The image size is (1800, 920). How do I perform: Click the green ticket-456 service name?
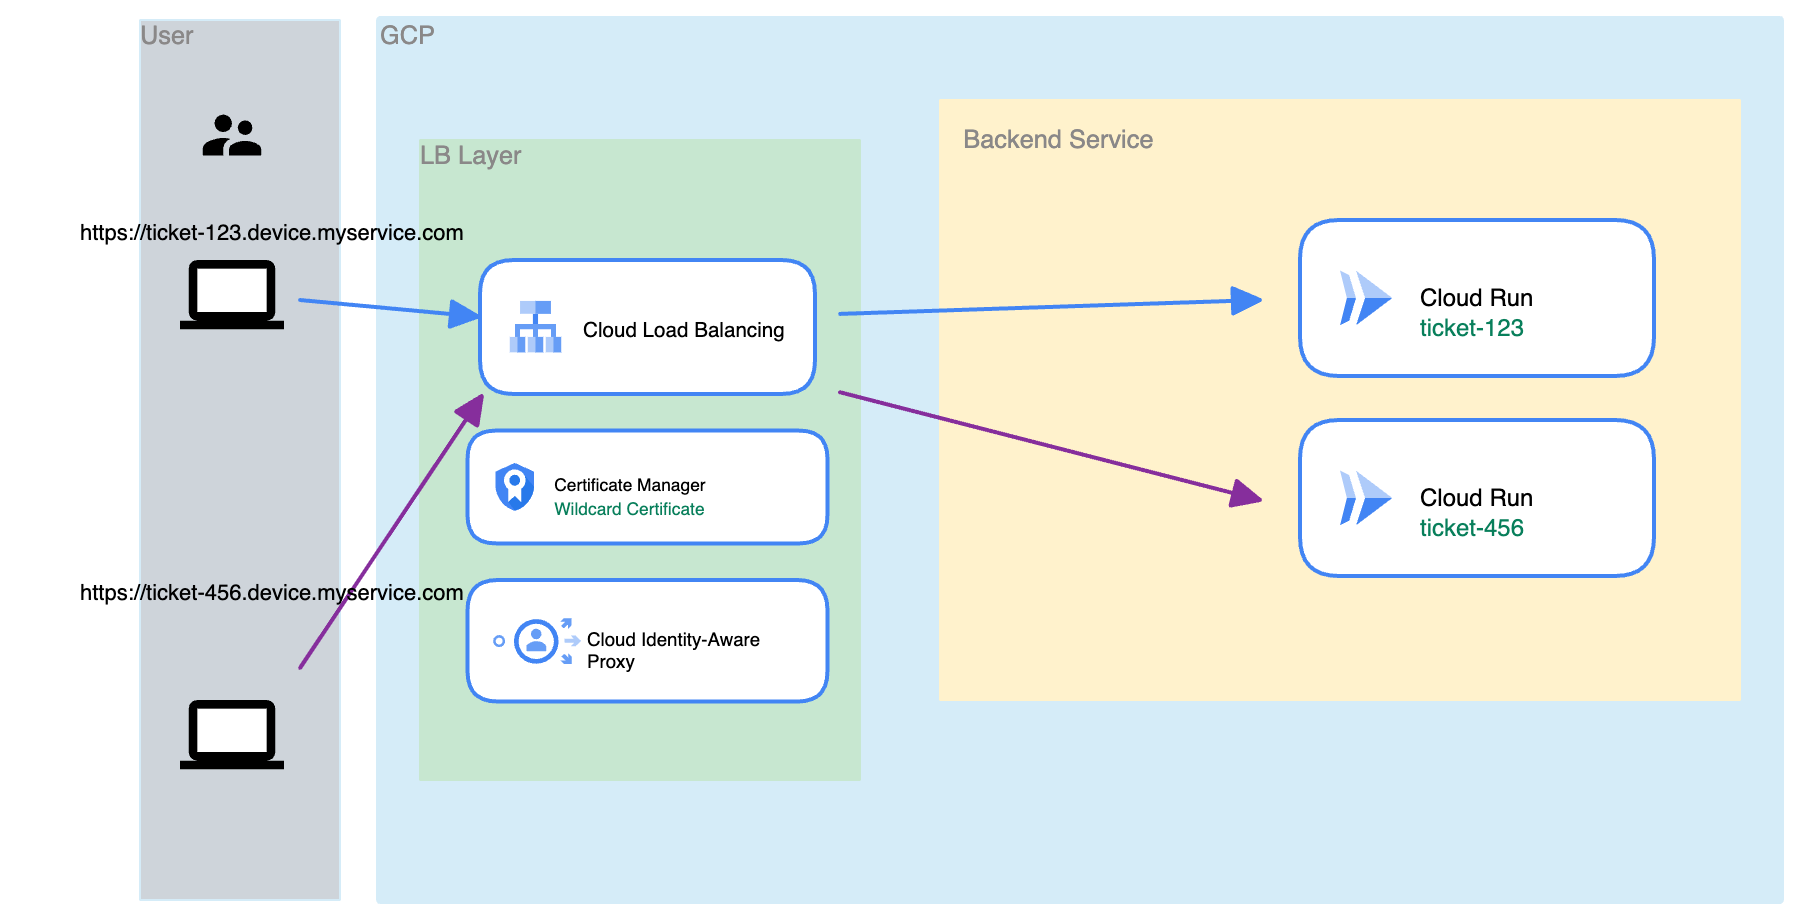(x=1471, y=528)
